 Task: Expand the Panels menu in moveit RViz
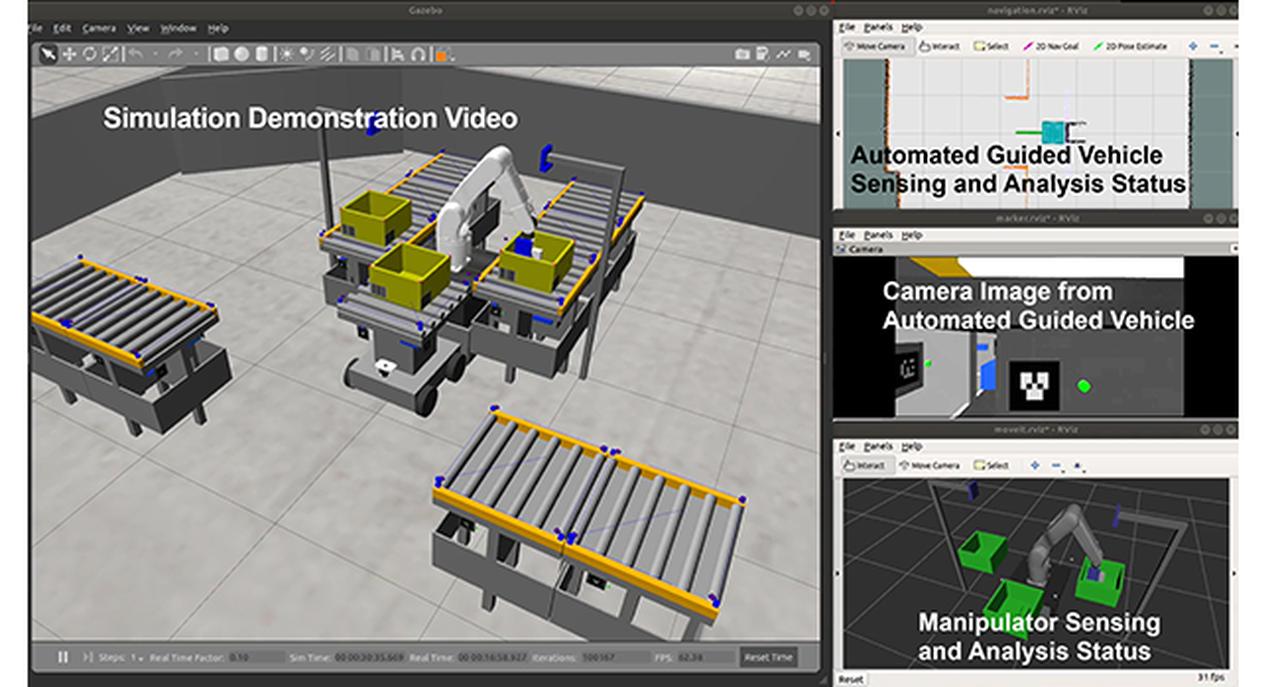(x=877, y=449)
